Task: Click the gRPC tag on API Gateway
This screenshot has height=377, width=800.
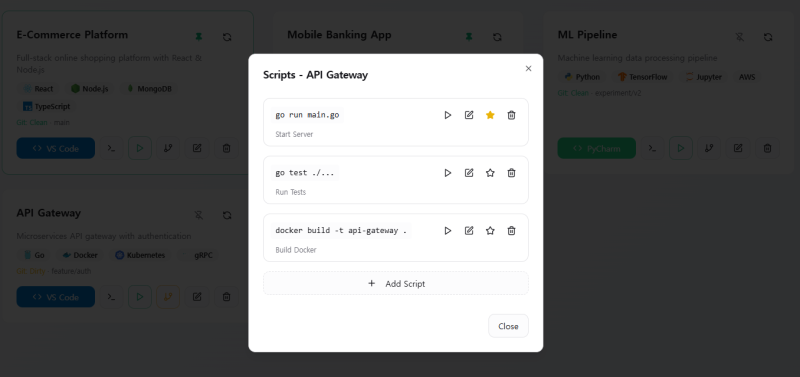Action: click(x=197, y=255)
